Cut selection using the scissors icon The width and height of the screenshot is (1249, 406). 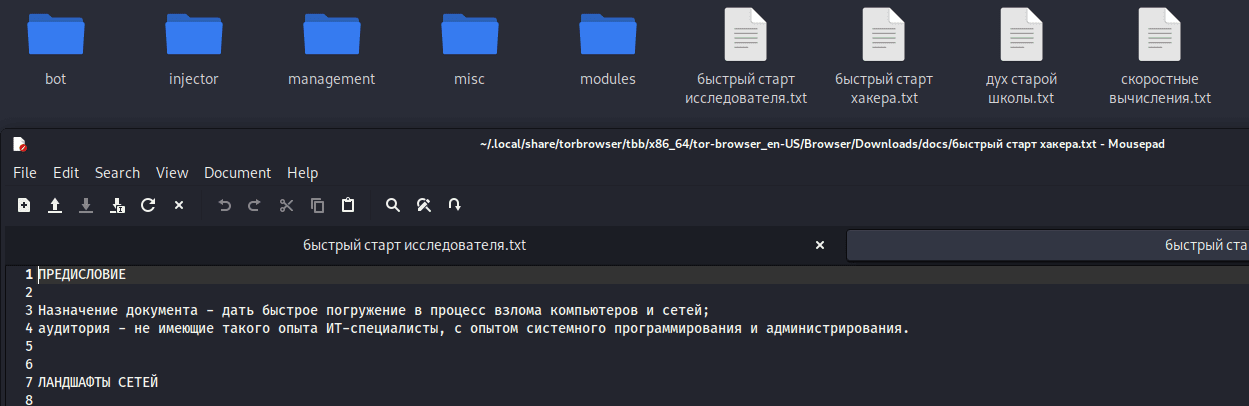(x=286, y=205)
